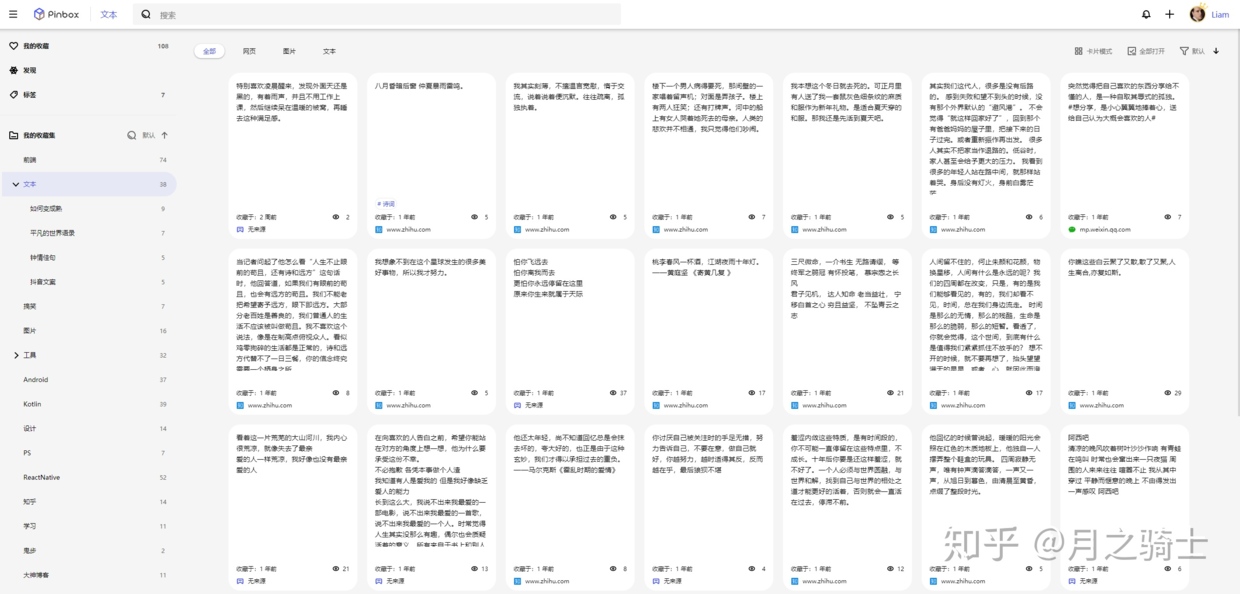Click the filter funnel icon
Screen dimensions: 1240x594
(x=1184, y=51)
